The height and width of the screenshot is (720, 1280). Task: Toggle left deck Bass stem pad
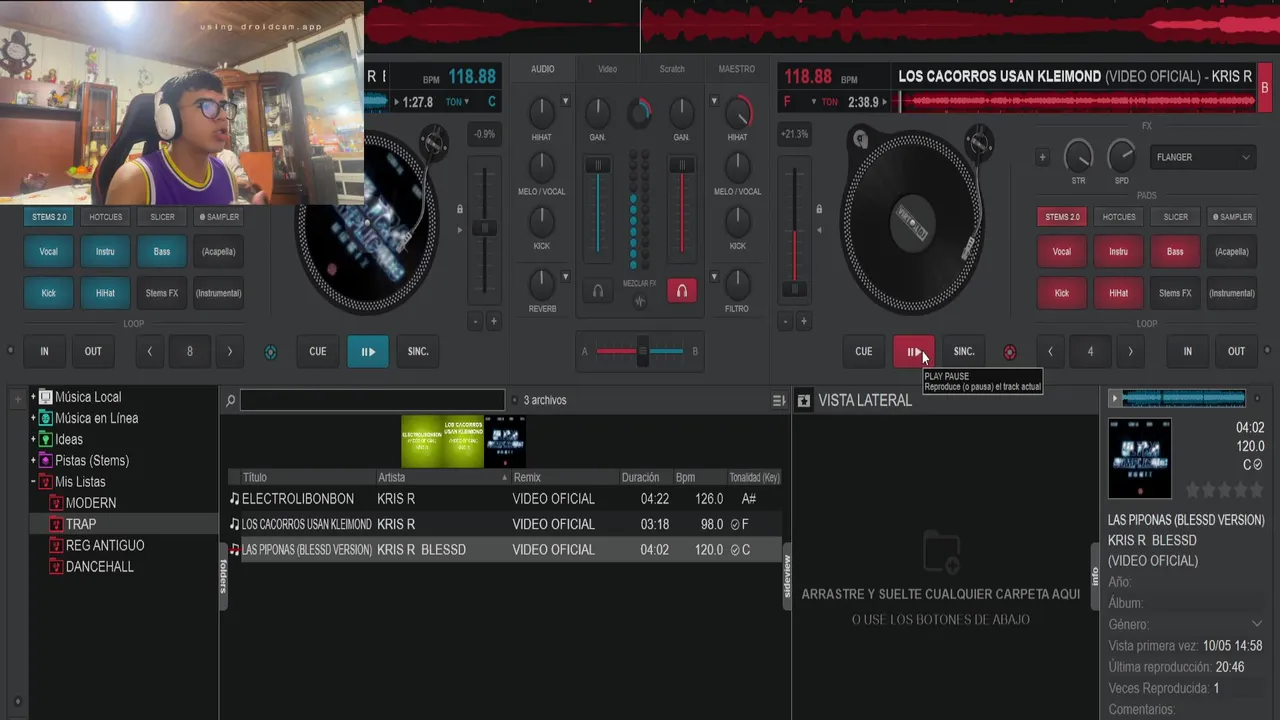coord(162,252)
